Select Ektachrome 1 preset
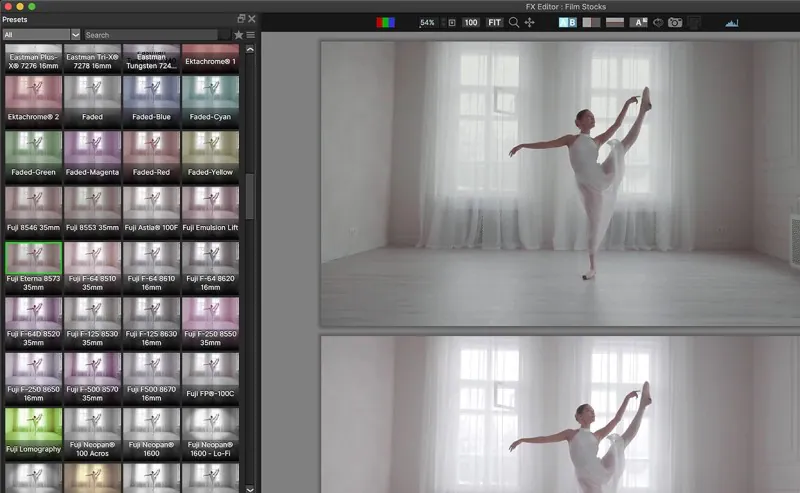This screenshot has width=800, height=493. pos(210,58)
